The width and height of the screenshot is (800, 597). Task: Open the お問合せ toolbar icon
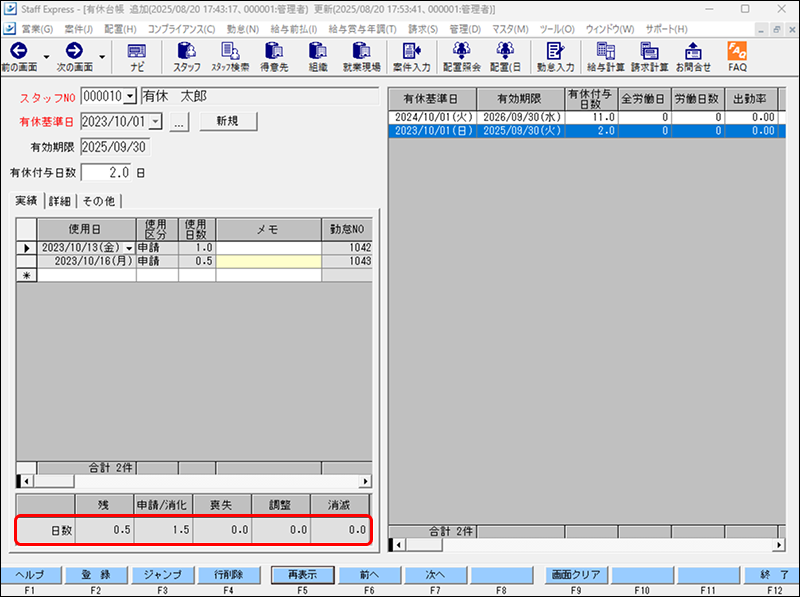693,56
